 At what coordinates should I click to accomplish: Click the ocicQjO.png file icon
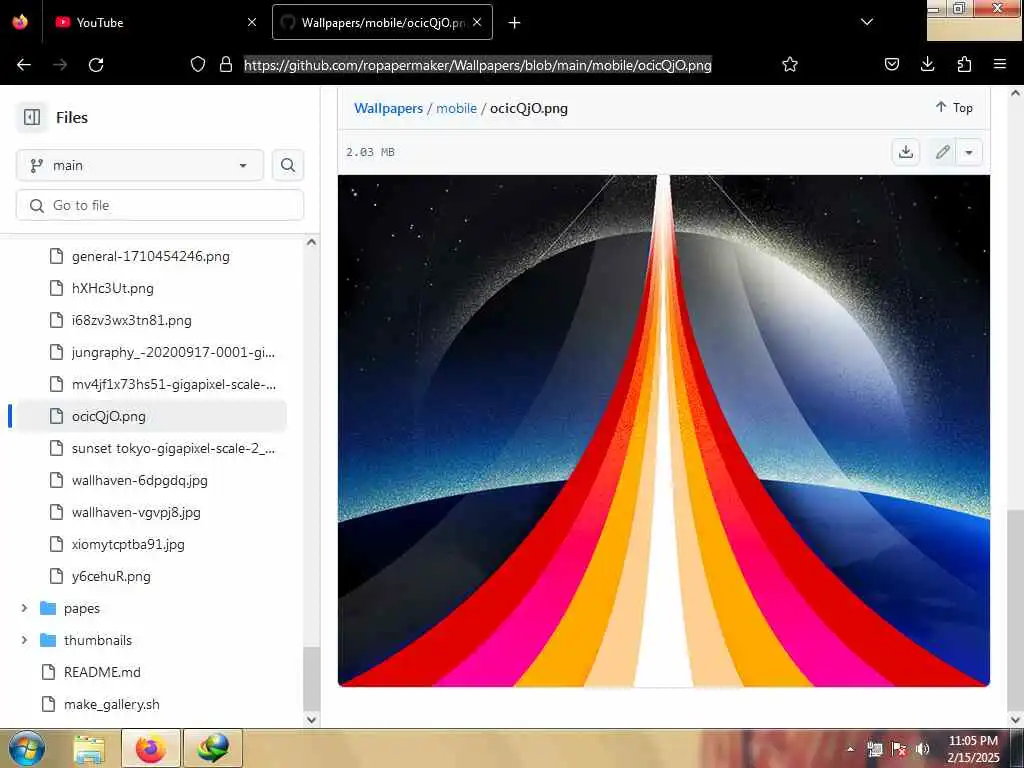(57, 416)
